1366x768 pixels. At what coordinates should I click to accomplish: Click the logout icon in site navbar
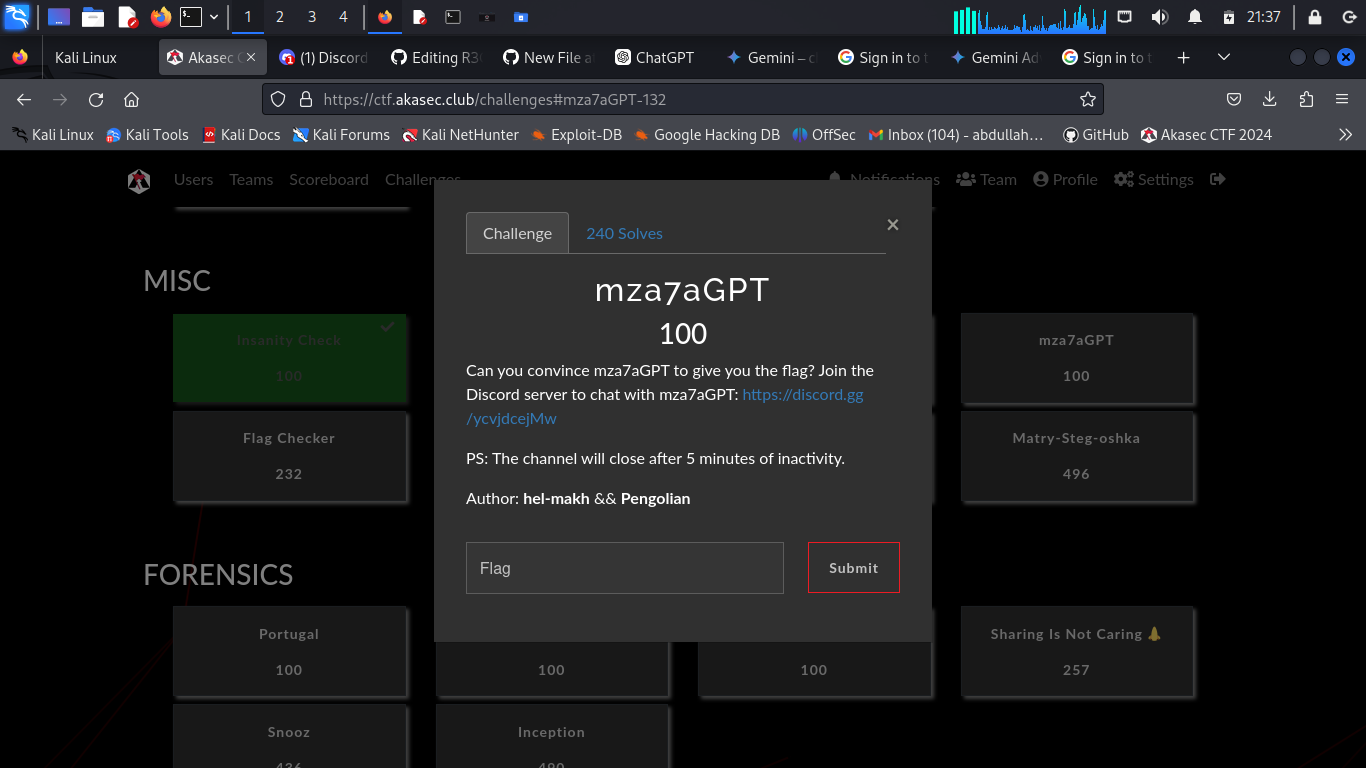pyautogui.click(x=1217, y=180)
